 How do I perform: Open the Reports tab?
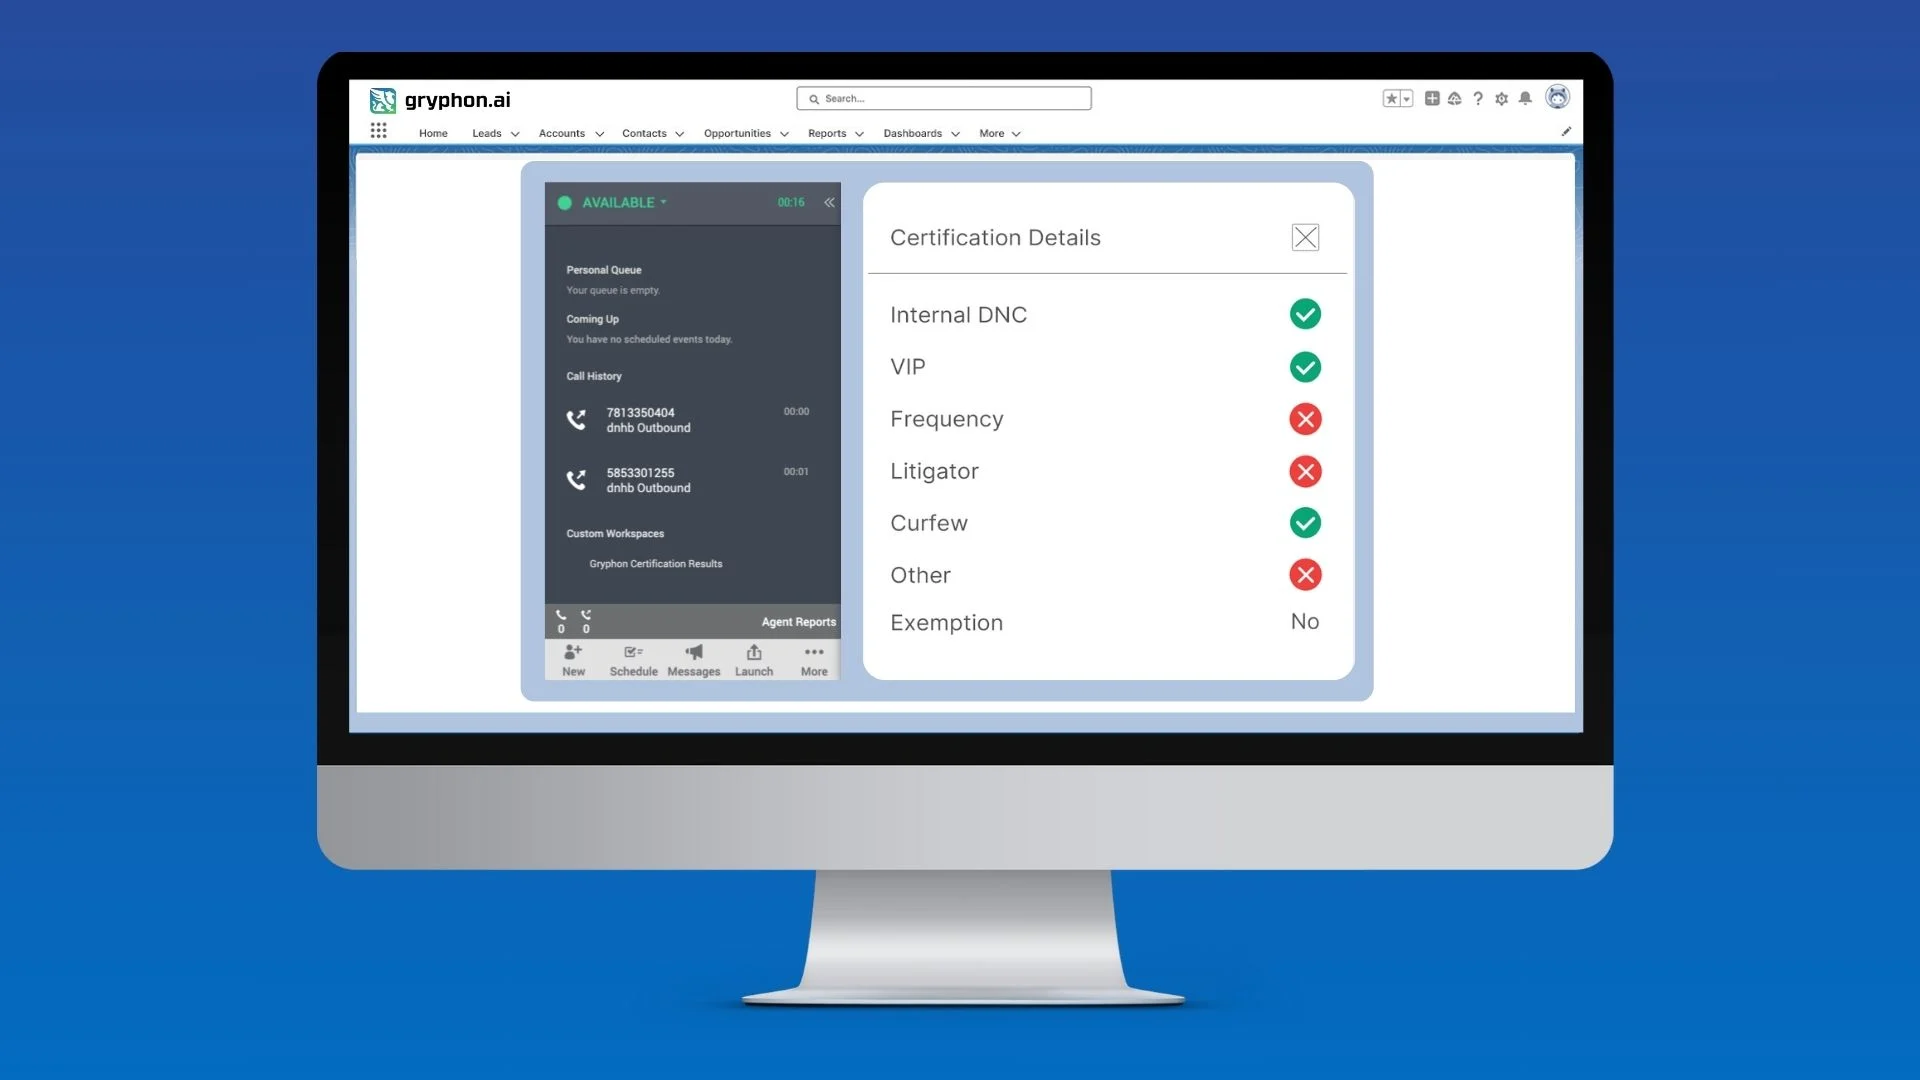coord(827,133)
